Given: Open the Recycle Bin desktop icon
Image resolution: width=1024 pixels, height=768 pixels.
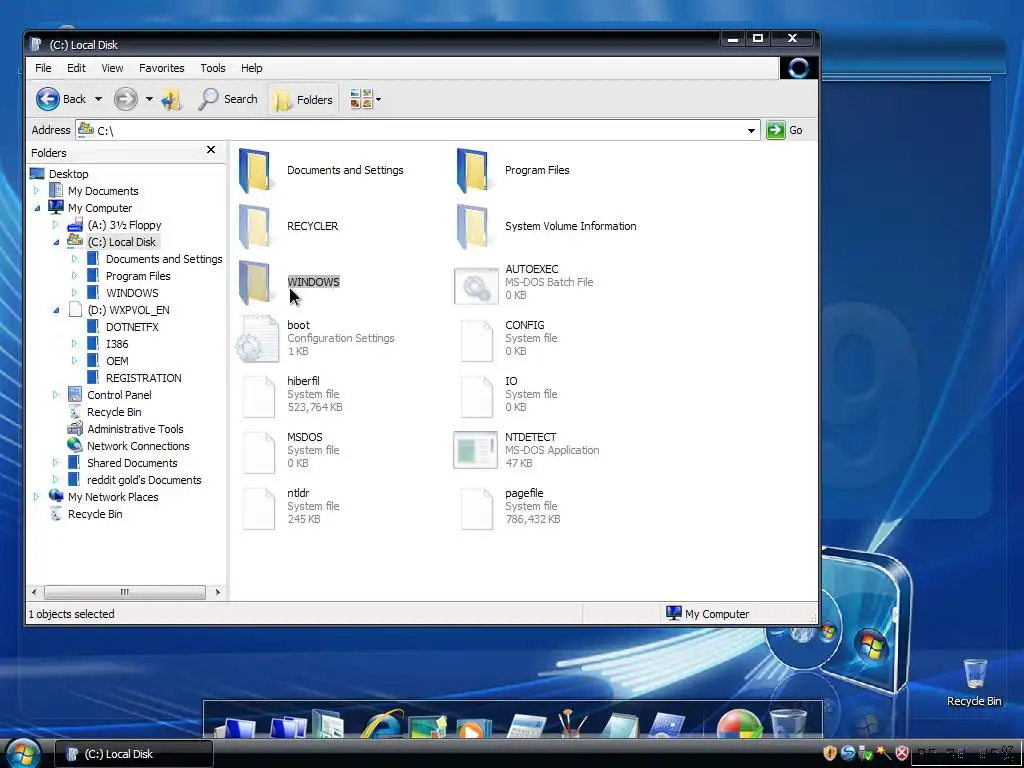Looking at the screenshot, I should tap(974, 681).
